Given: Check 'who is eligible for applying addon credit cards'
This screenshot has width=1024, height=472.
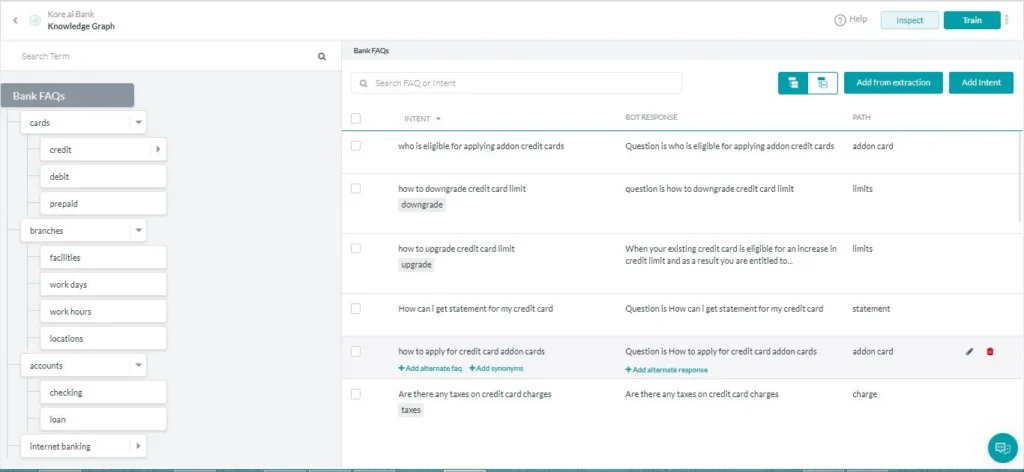Looking at the screenshot, I should coord(356,146).
